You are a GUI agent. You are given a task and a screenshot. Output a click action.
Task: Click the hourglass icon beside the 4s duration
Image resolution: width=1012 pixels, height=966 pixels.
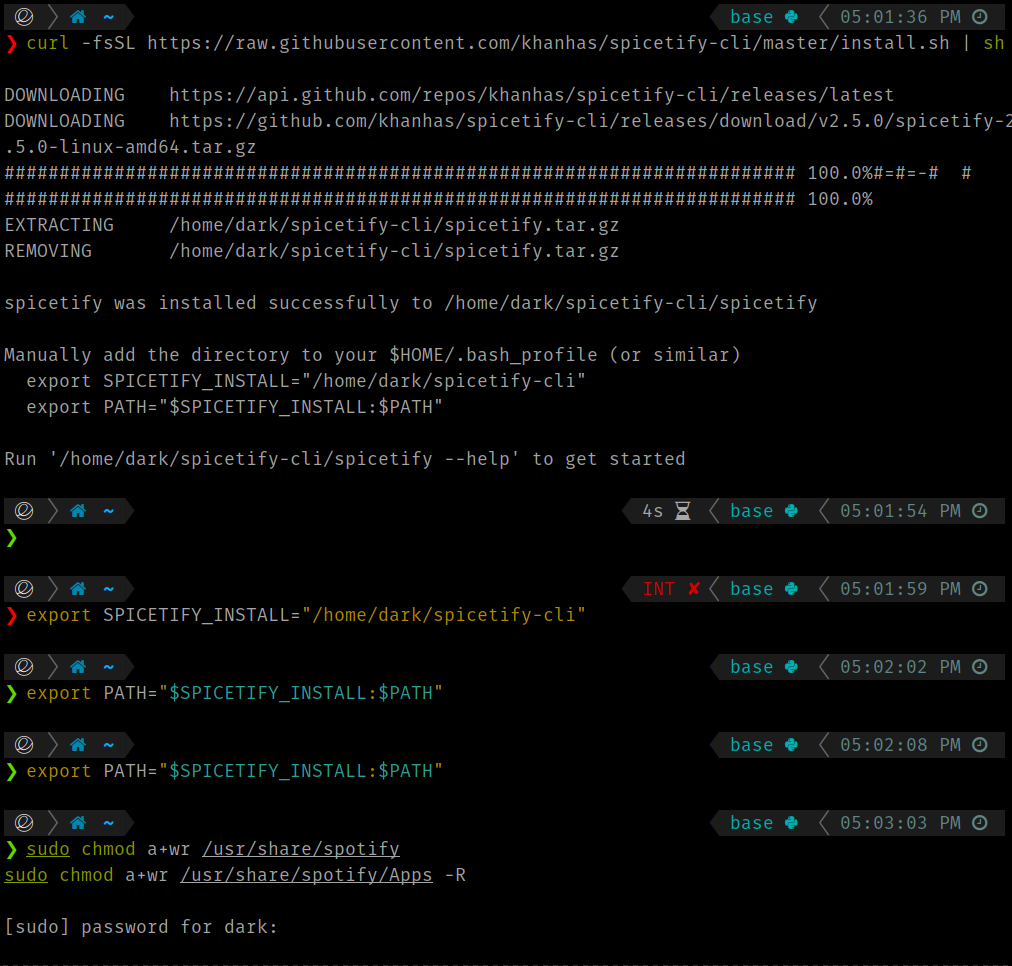pyautogui.click(x=682, y=510)
